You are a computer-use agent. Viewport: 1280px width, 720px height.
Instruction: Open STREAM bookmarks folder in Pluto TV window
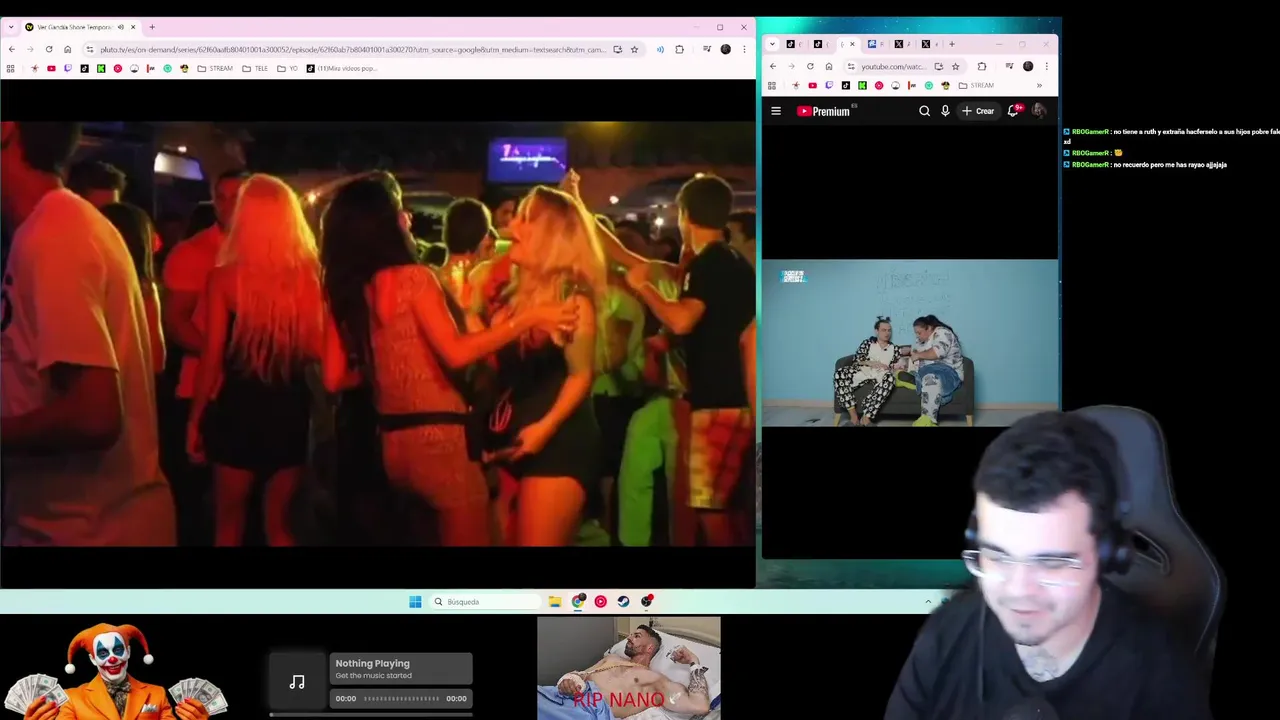[215, 68]
